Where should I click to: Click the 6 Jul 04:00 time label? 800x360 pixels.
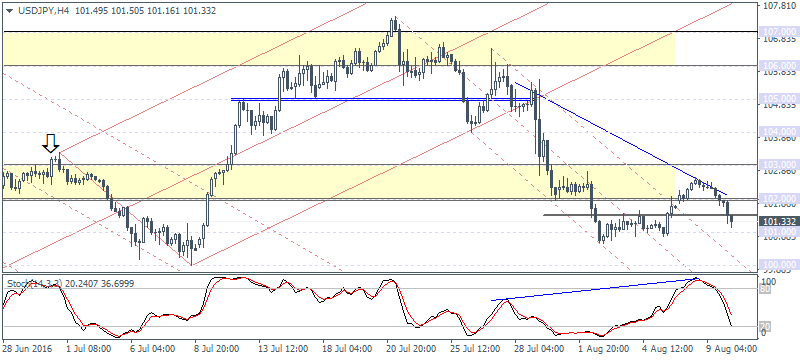153,350
